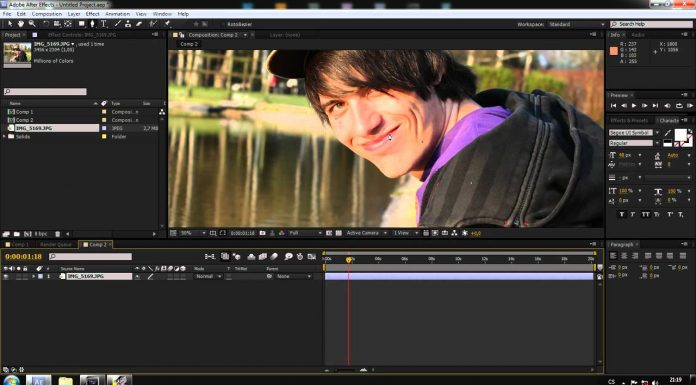Screen dimensions: 696x385
Task: Click the eyedropper in Character panel
Action: pos(668,133)
